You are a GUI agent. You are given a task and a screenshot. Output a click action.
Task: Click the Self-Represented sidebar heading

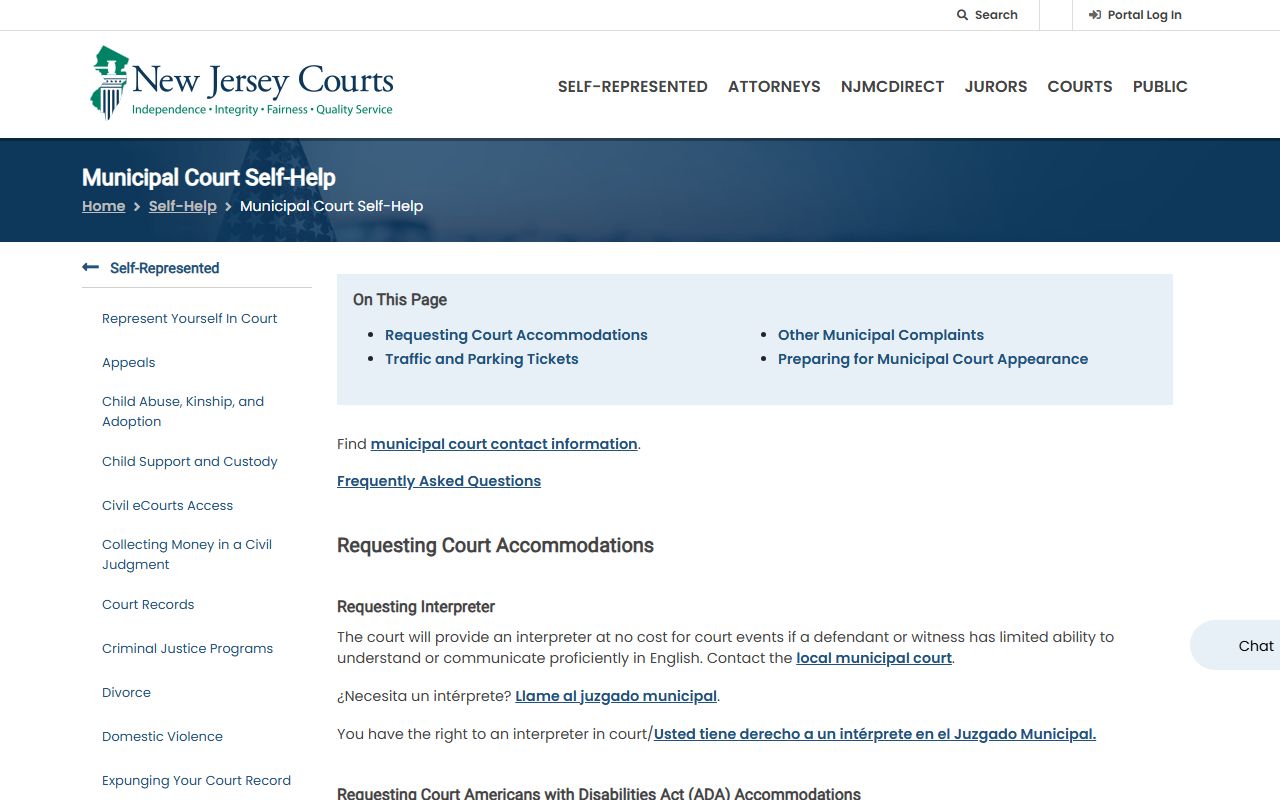pyautogui.click(x=165, y=268)
